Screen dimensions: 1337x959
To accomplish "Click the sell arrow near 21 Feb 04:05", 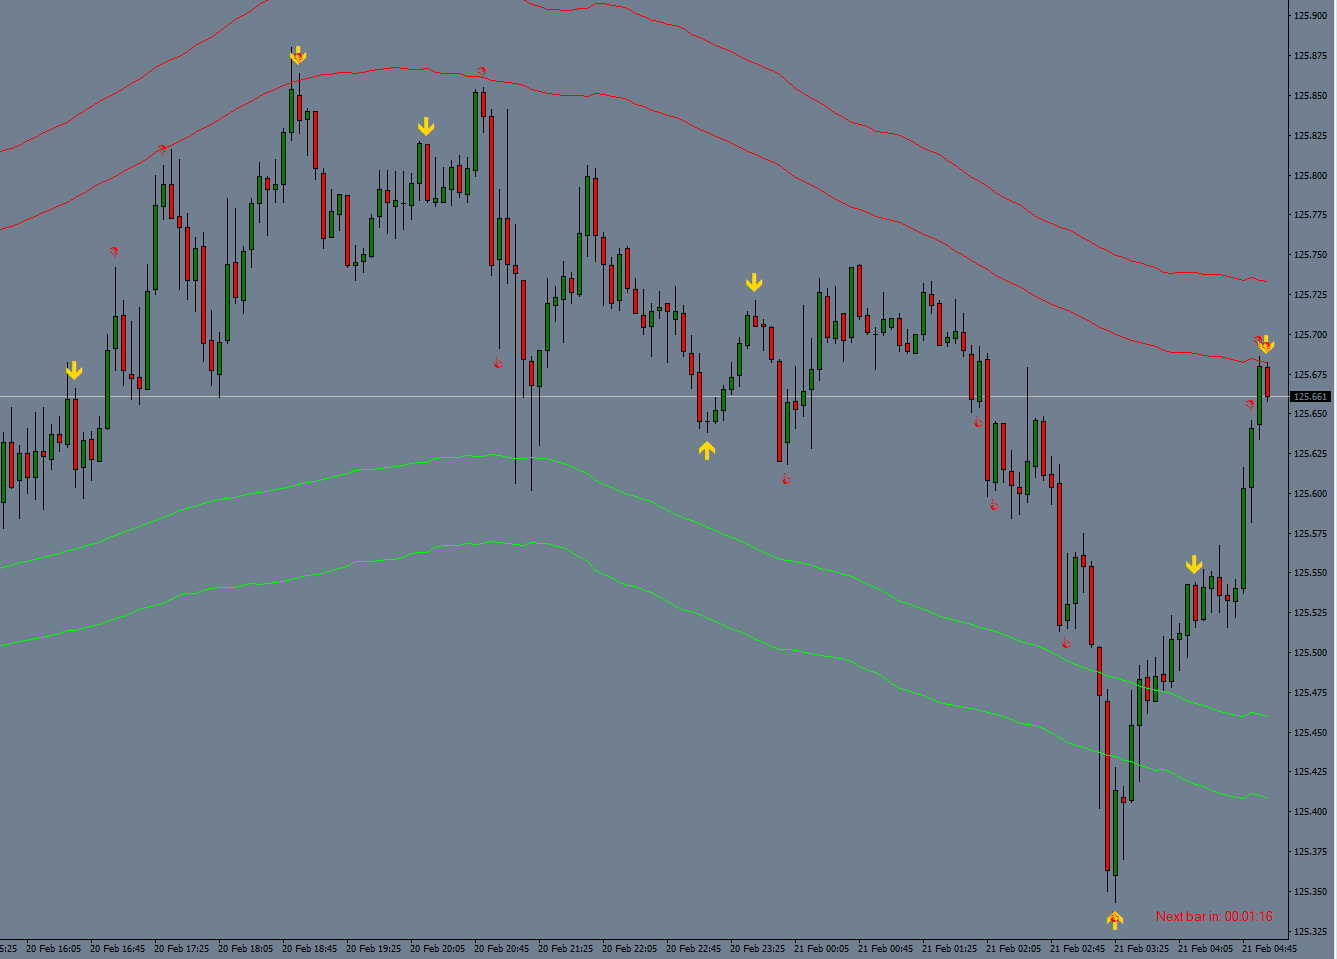I will pos(1194,565).
